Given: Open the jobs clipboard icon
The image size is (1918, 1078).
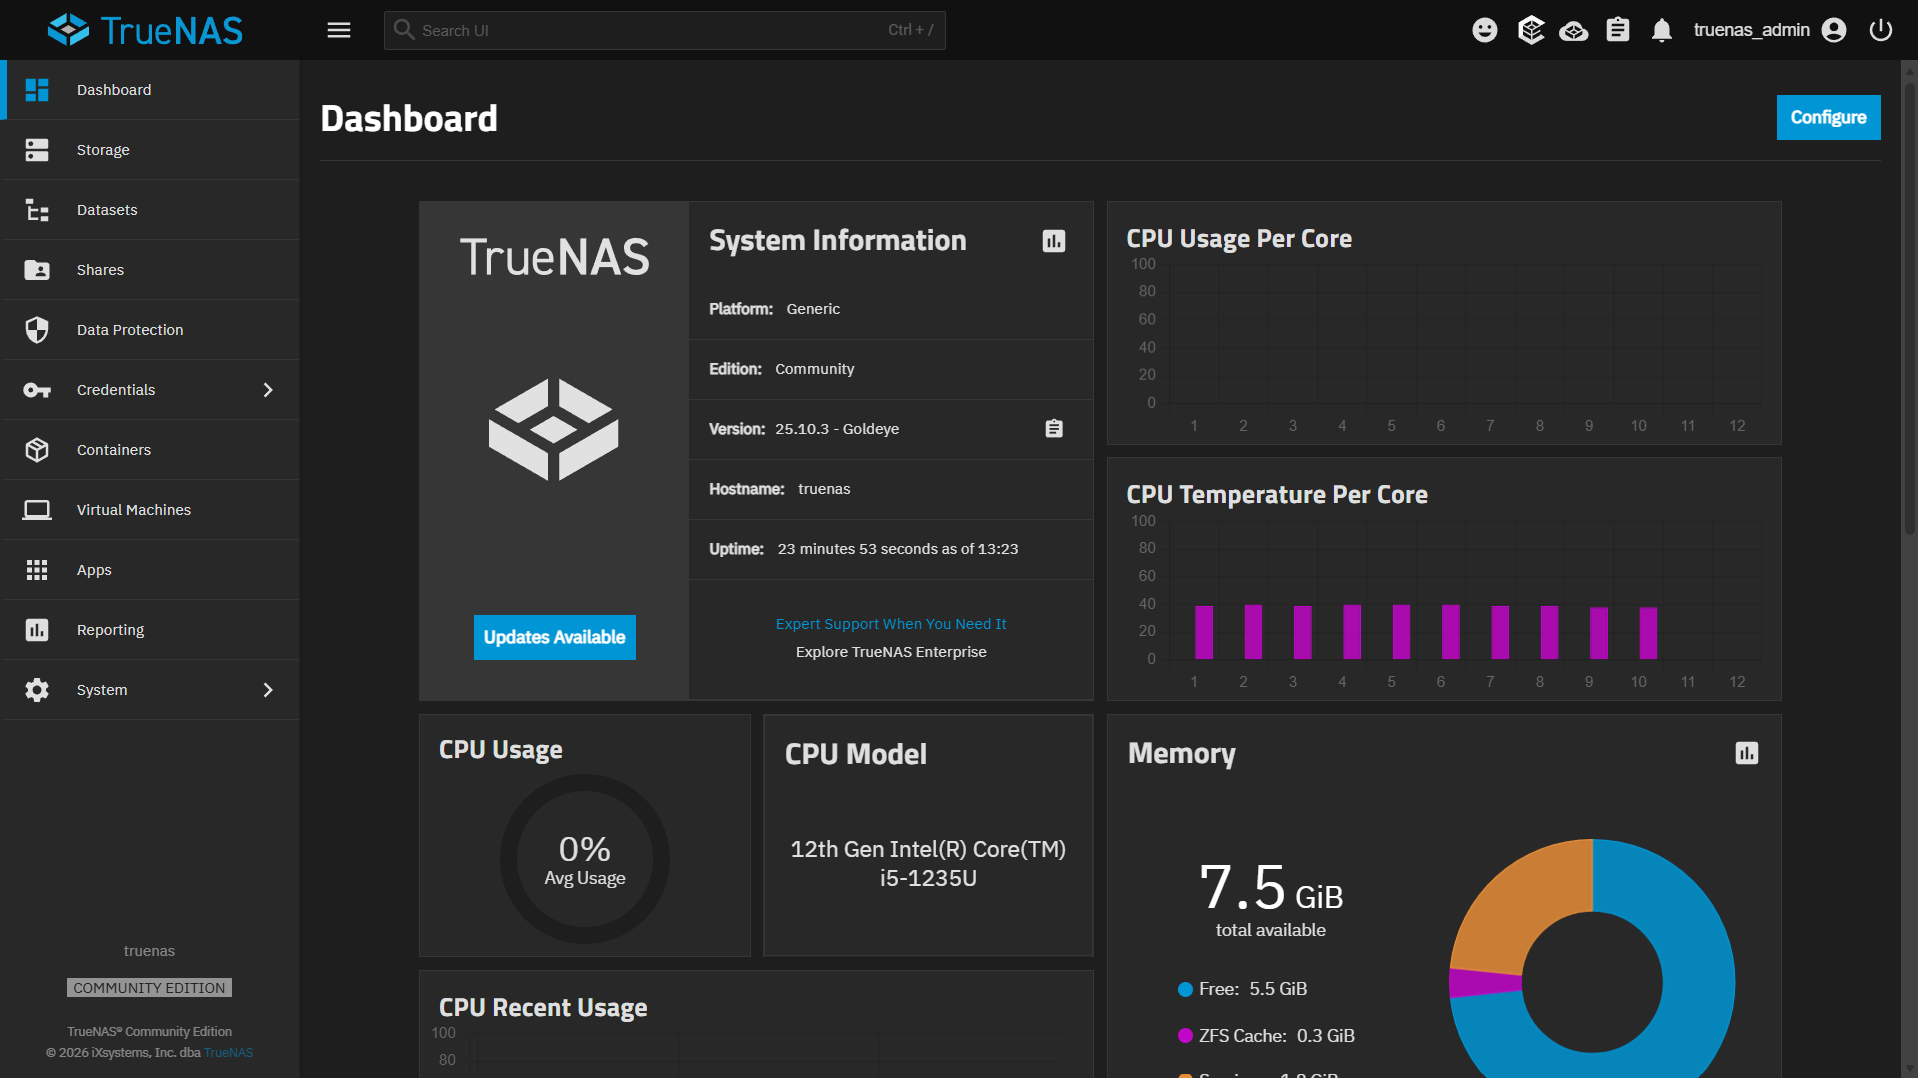Looking at the screenshot, I should coord(1618,30).
